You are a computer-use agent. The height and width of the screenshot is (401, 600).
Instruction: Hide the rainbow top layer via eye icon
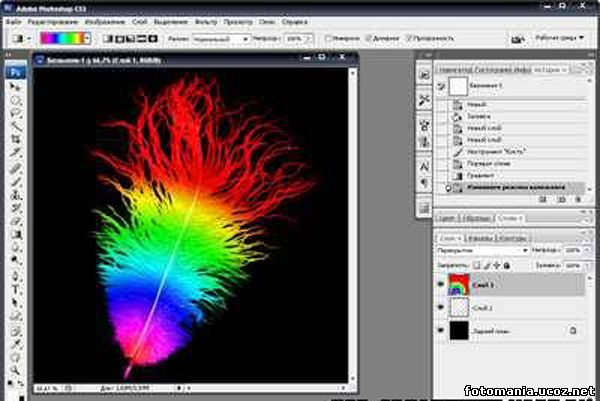click(x=443, y=285)
